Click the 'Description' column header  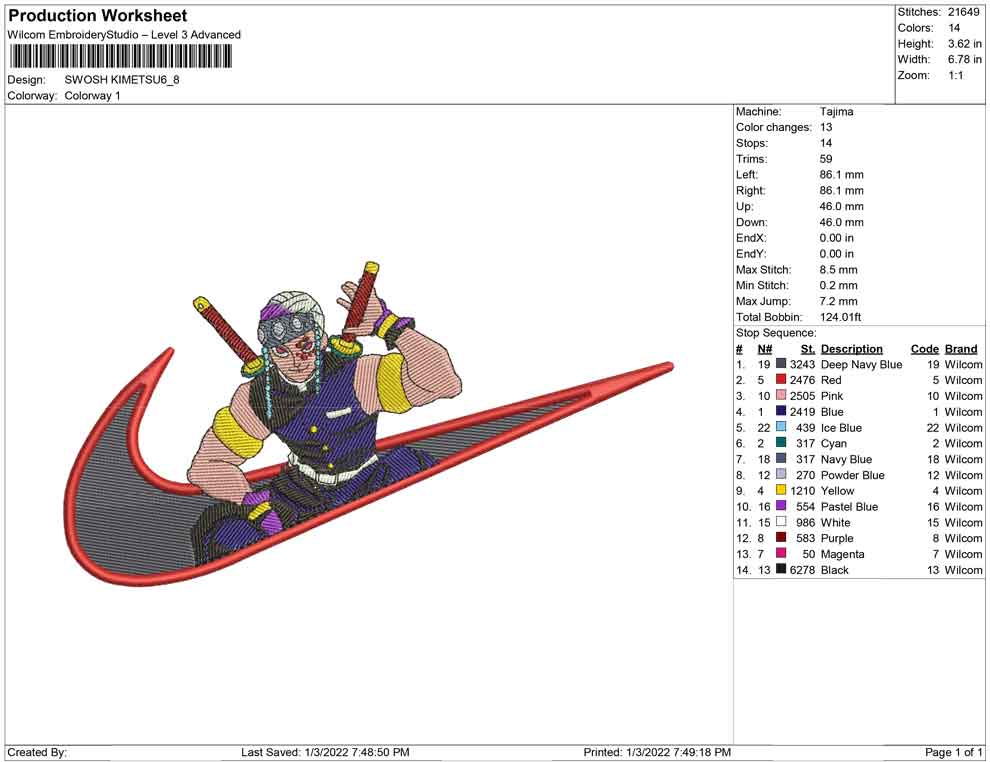pyautogui.click(x=852, y=349)
